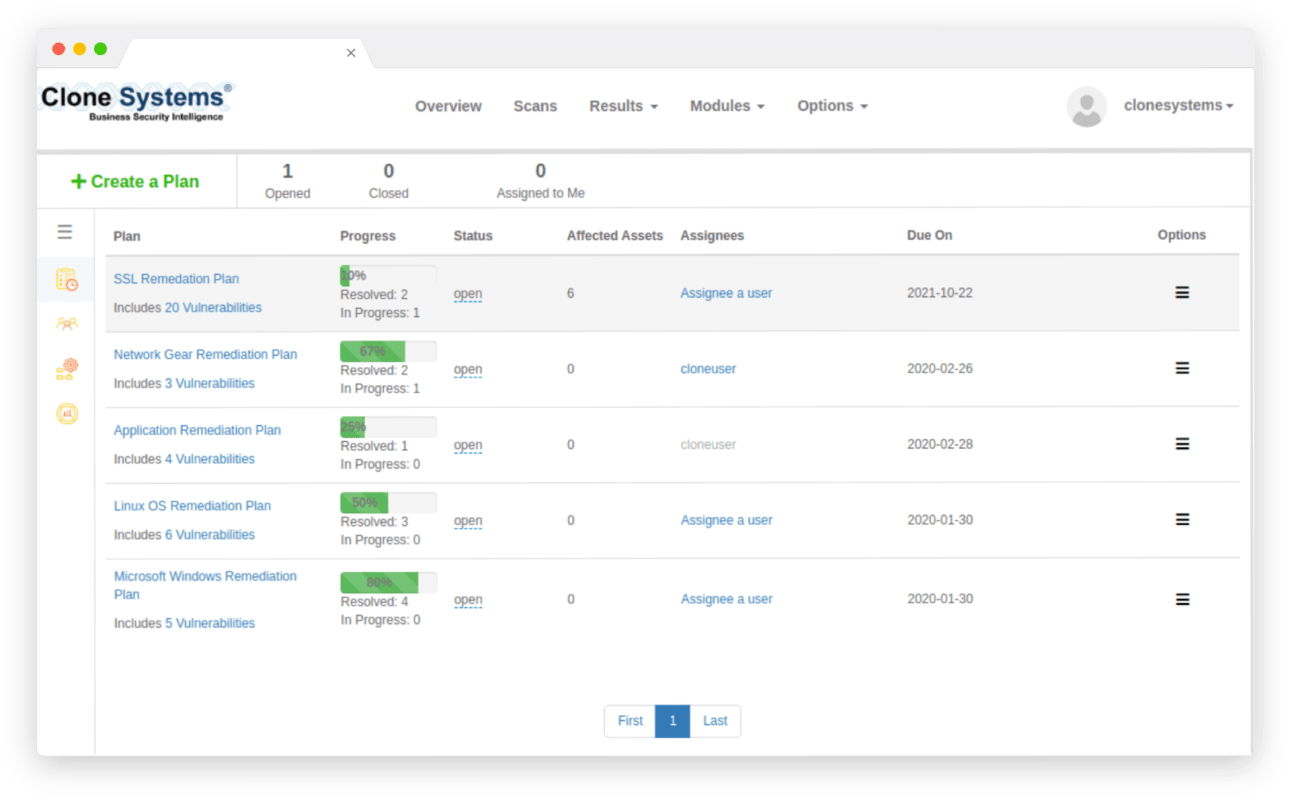Click the 25% progress bar
Viewport: 1290px width, 808px height.
coord(388,427)
